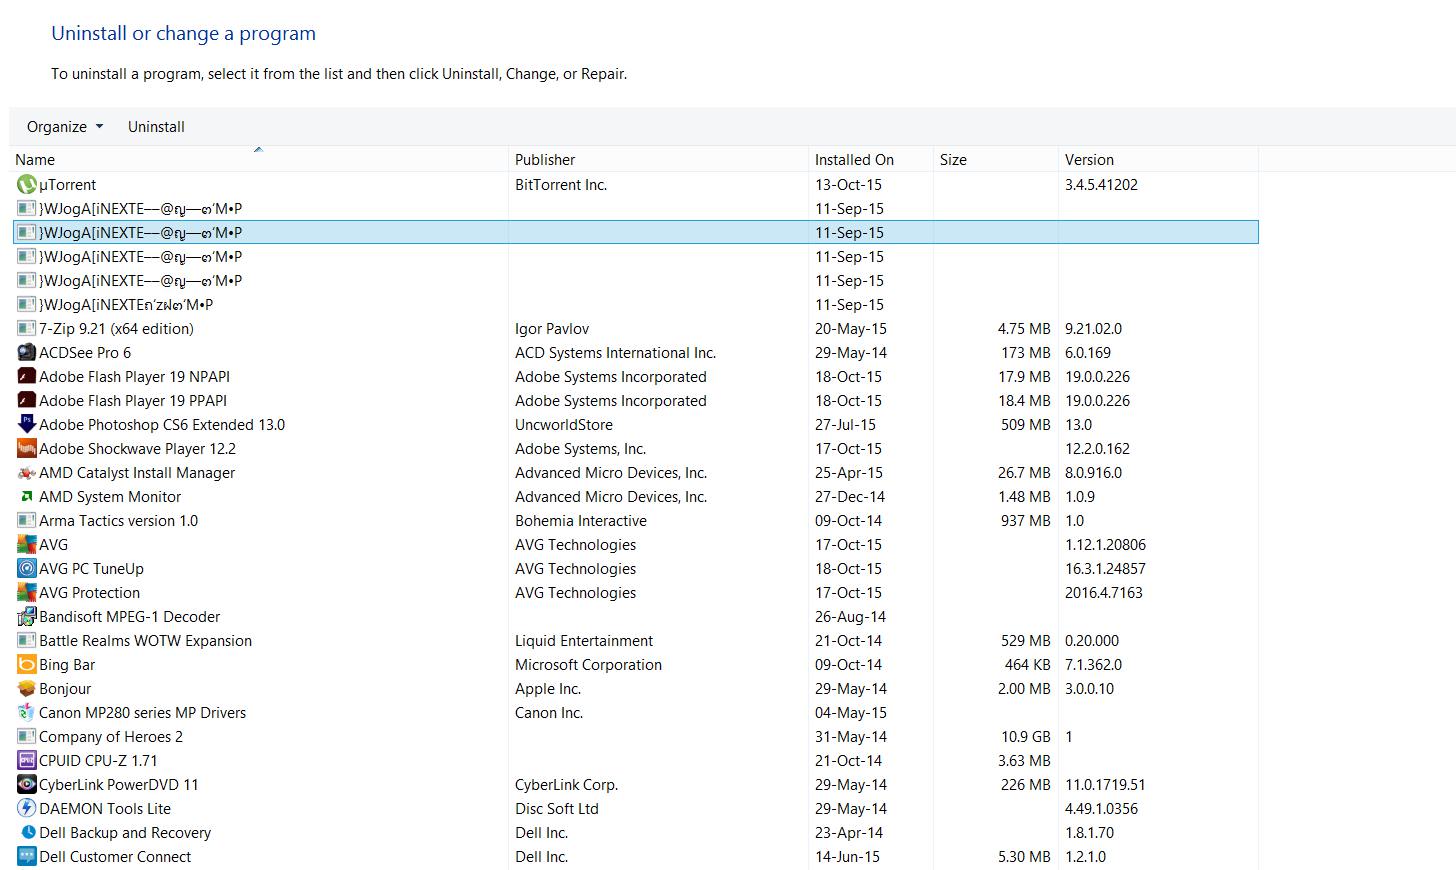Viewport: 1456px width, 870px height.
Task: Choose the AVG PC TuneUp program name
Action: (x=91, y=569)
